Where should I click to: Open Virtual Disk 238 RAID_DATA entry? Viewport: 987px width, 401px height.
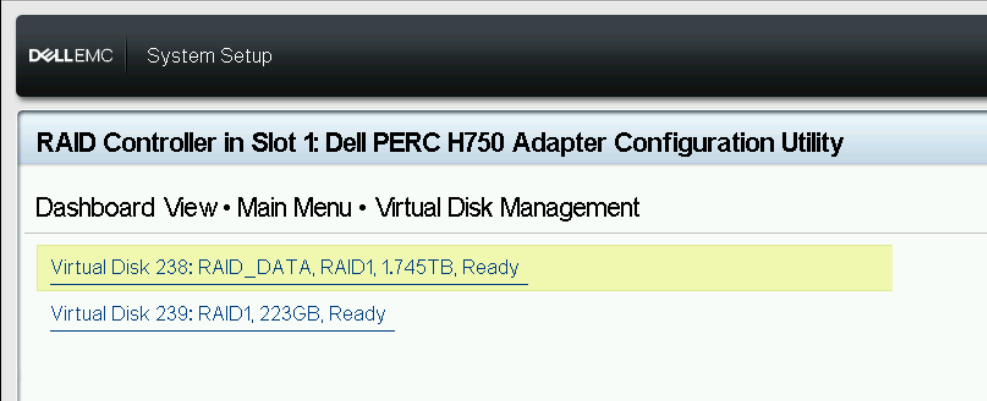click(285, 268)
